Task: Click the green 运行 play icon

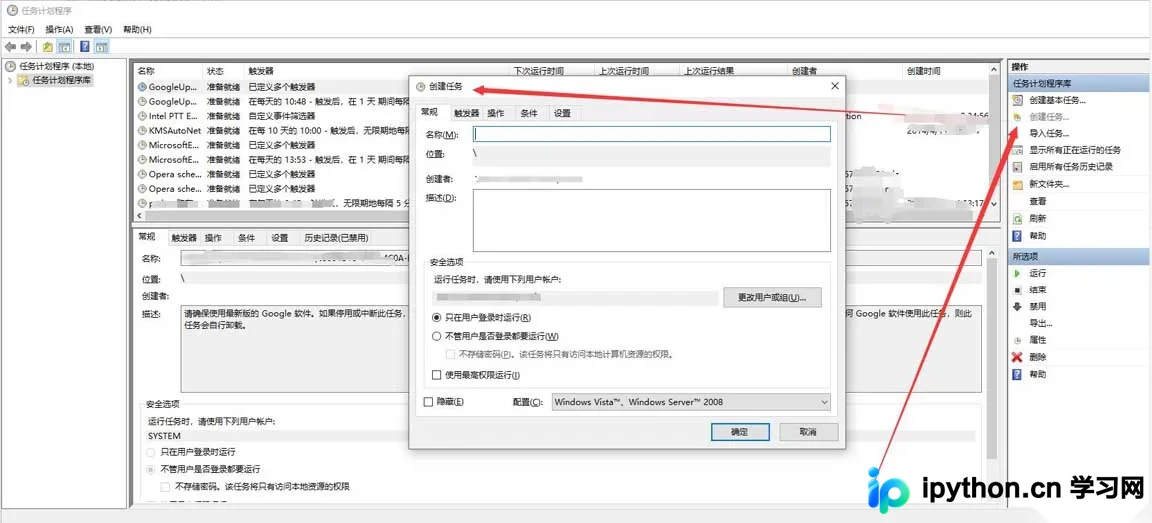Action: click(x=1018, y=273)
